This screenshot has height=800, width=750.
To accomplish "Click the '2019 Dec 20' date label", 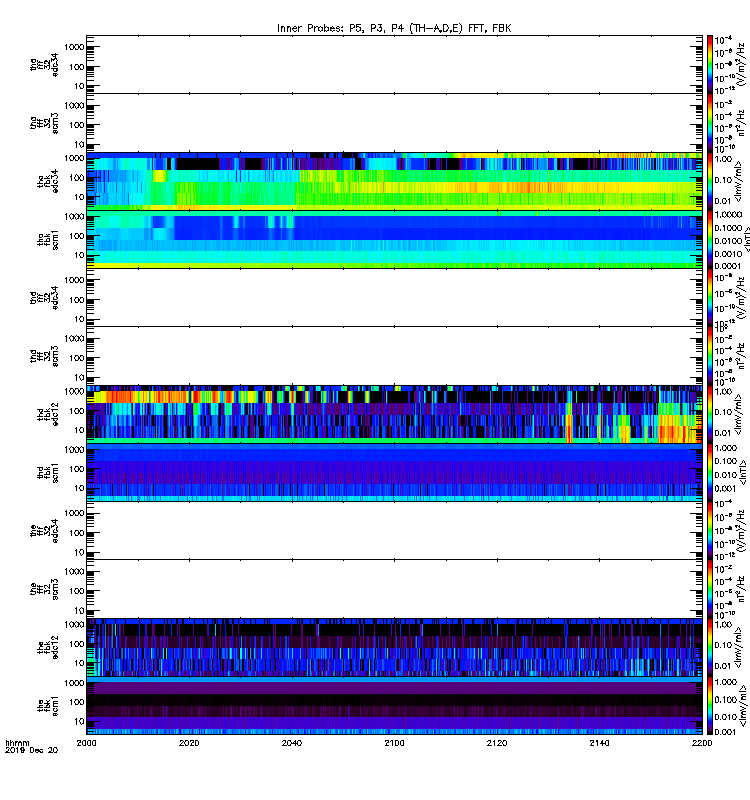I will (x=31, y=750).
